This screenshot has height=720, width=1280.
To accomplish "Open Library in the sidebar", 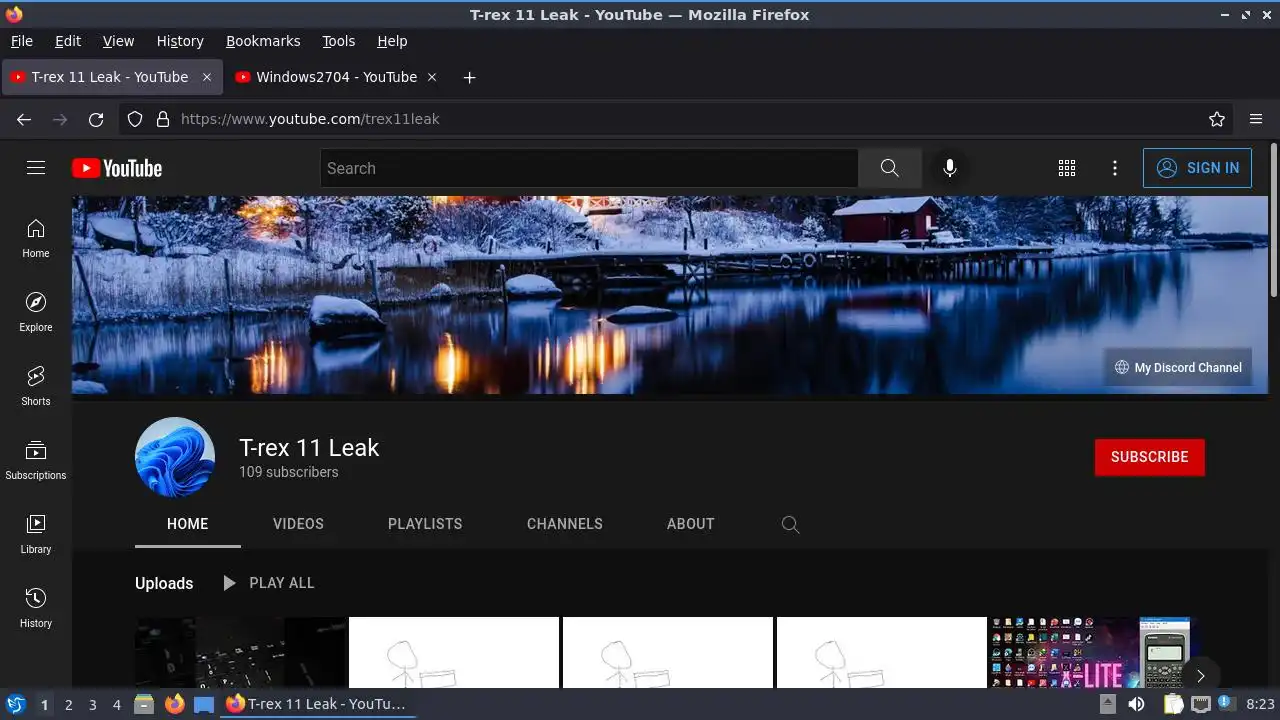I will [x=36, y=534].
